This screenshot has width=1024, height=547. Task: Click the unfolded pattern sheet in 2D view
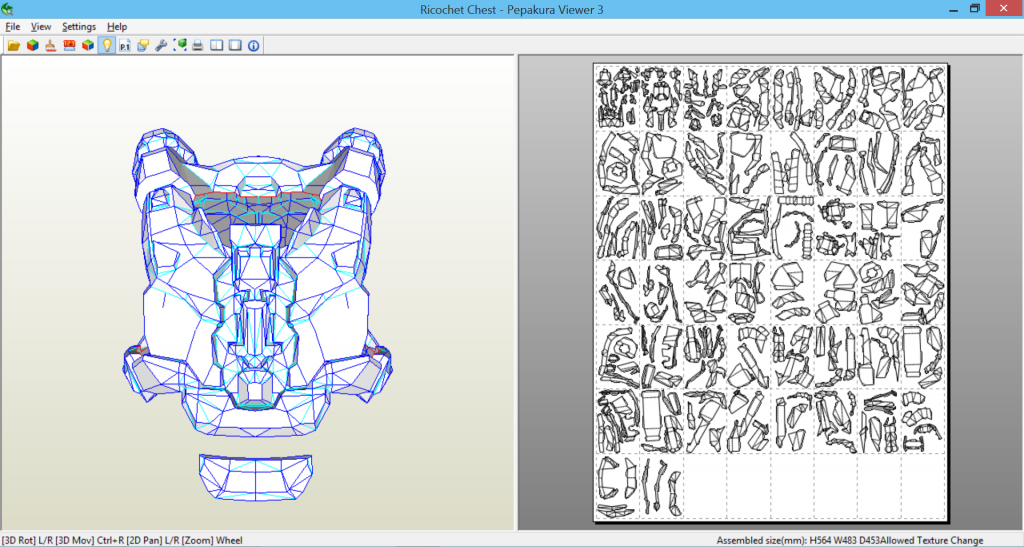pyautogui.click(x=770, y=292)
